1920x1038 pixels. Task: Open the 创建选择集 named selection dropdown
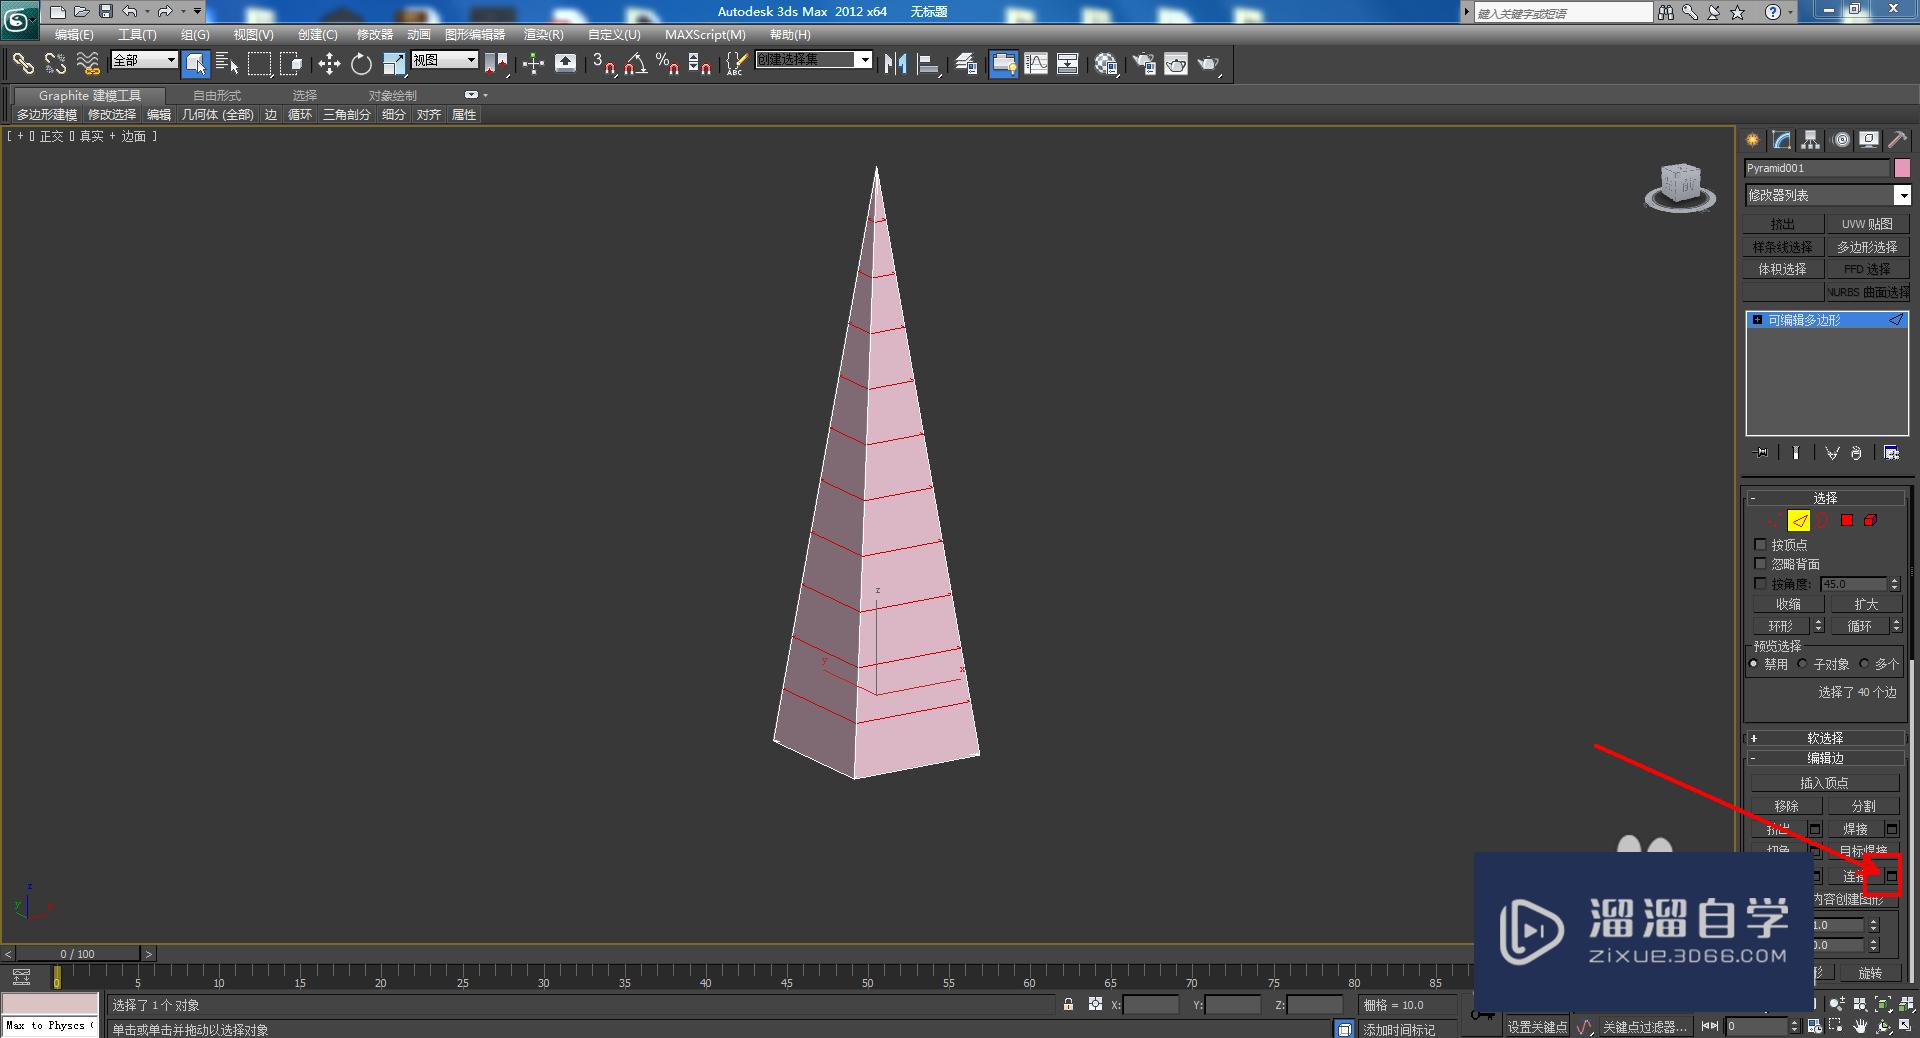(814, 60)
